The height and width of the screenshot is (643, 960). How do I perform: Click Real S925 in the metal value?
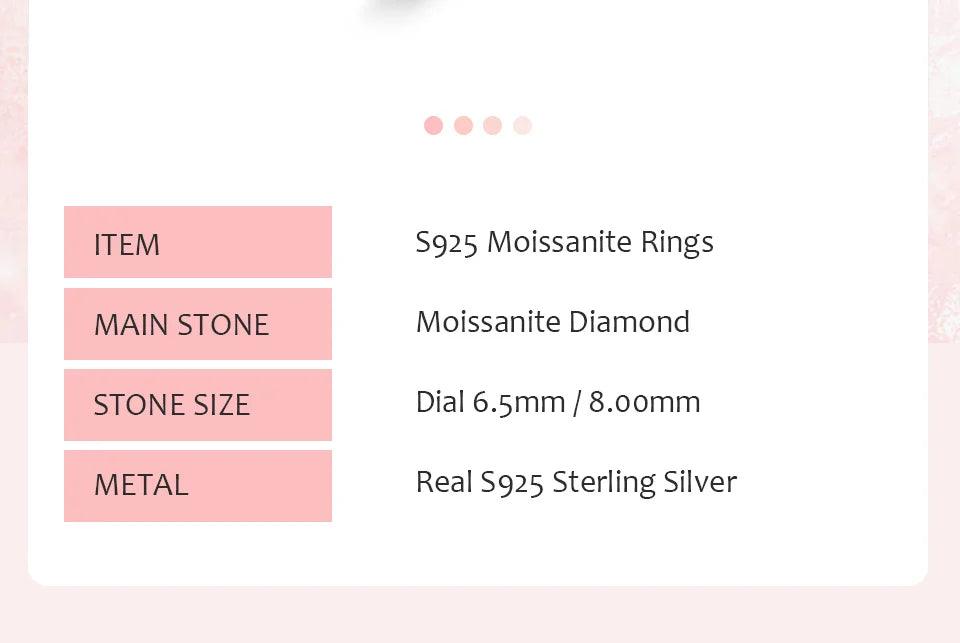click(x=480, y=483)
